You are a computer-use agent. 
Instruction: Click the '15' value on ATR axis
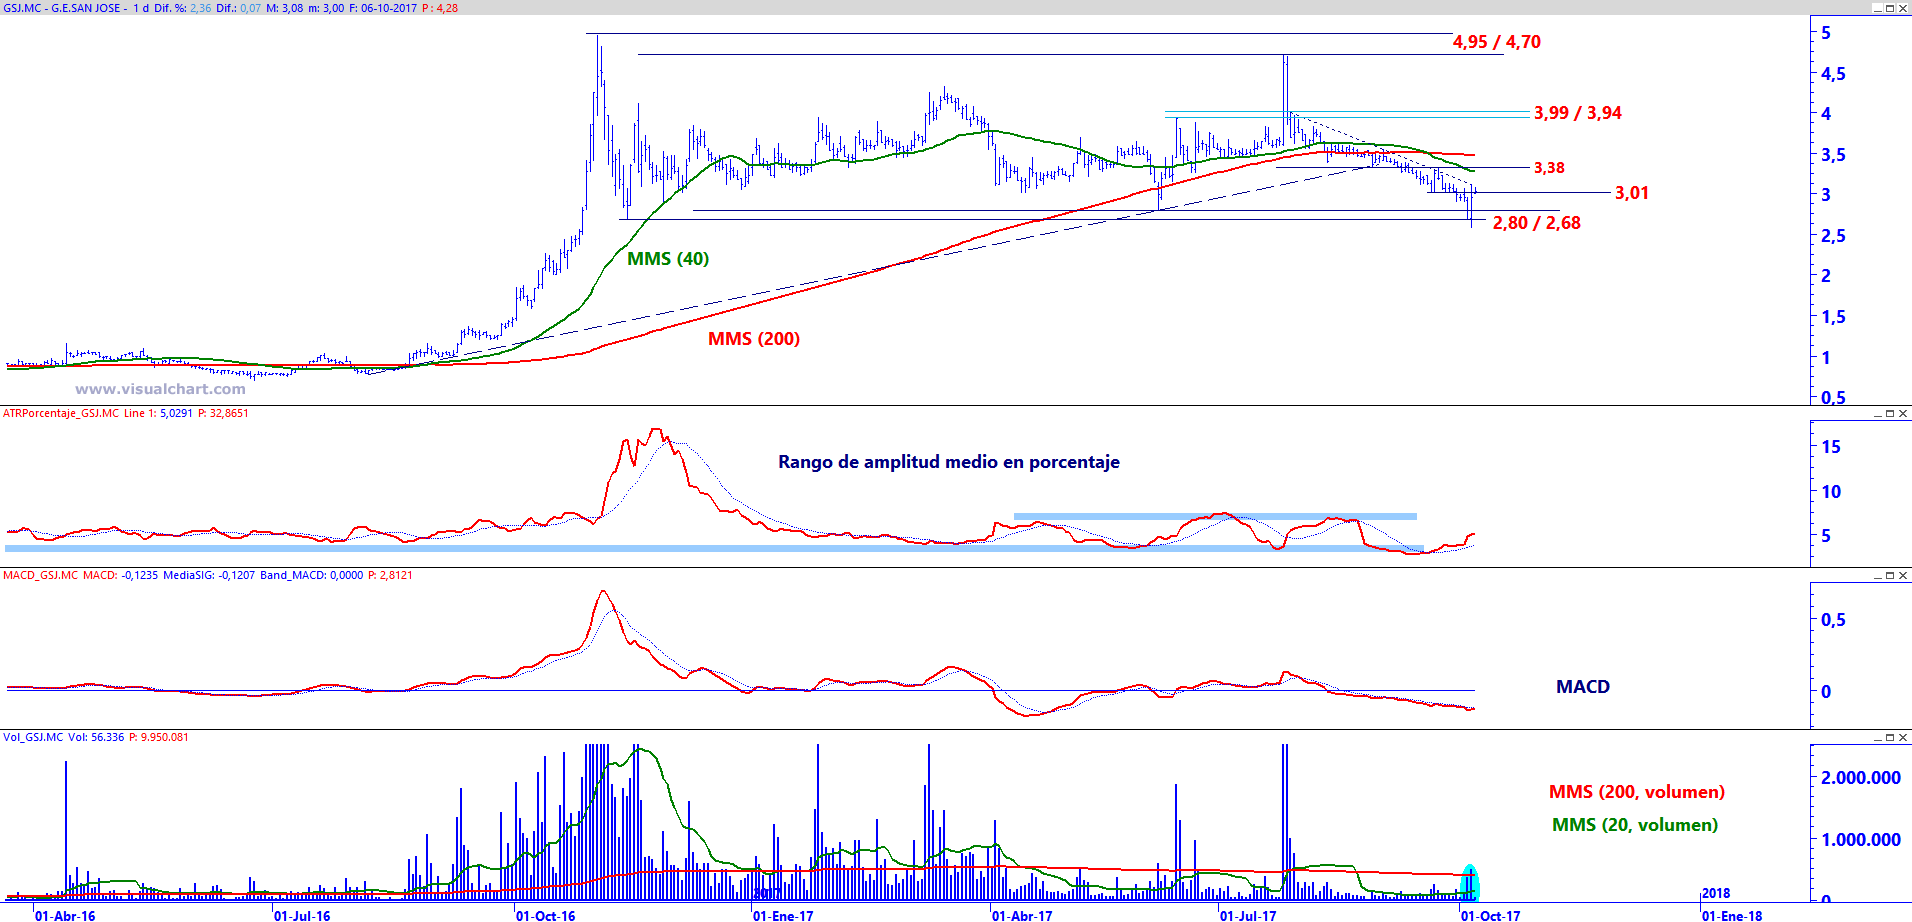click(1831, 447)
